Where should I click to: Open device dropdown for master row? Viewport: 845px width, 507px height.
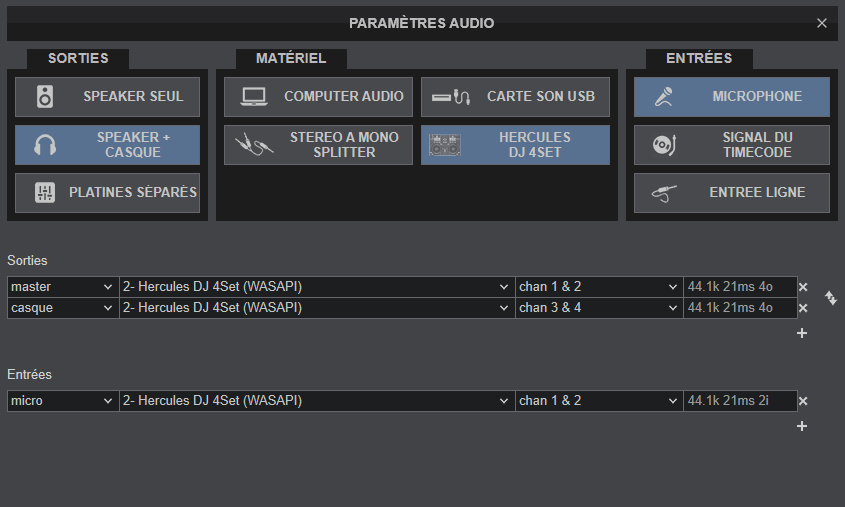click(317, 287)
